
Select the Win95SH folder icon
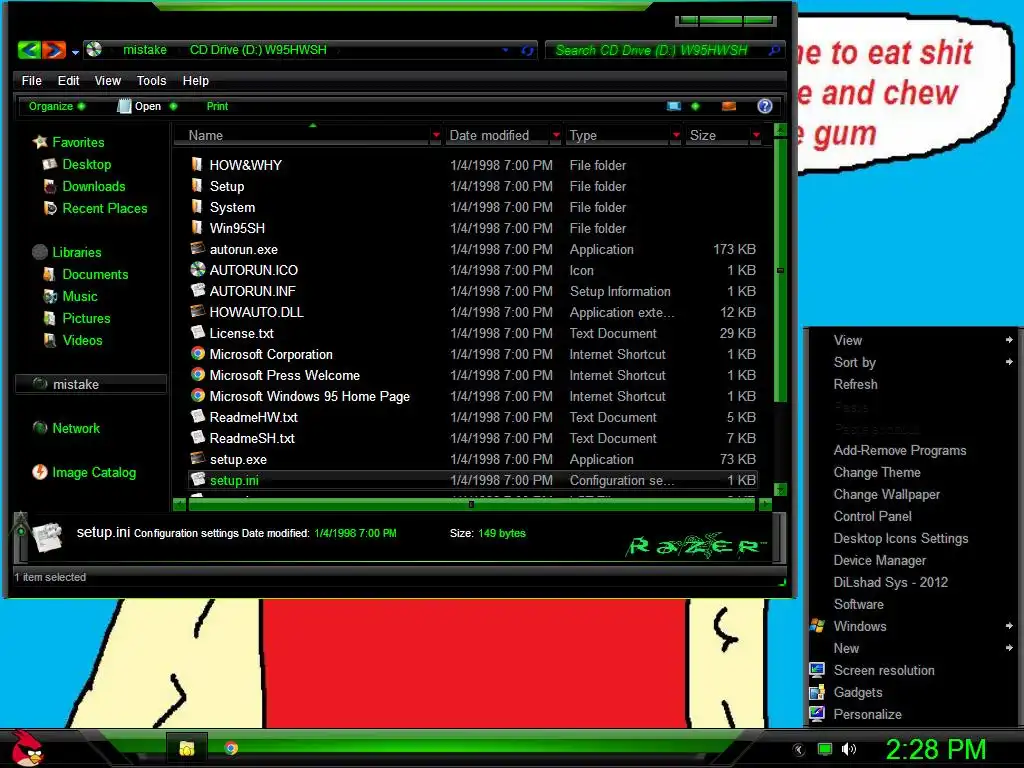(197, 227)
